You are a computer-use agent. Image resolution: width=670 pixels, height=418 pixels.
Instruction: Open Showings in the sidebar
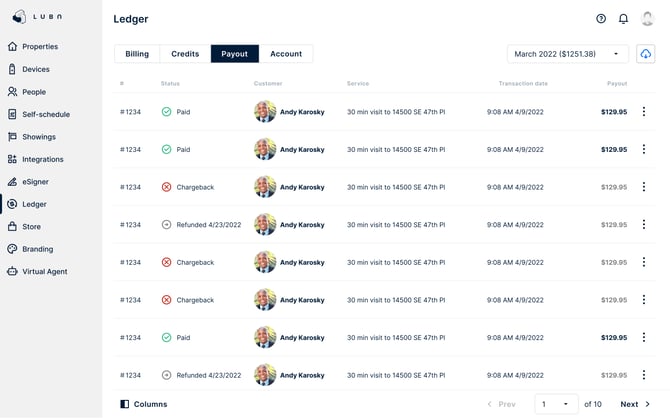(x=32, y=136)
